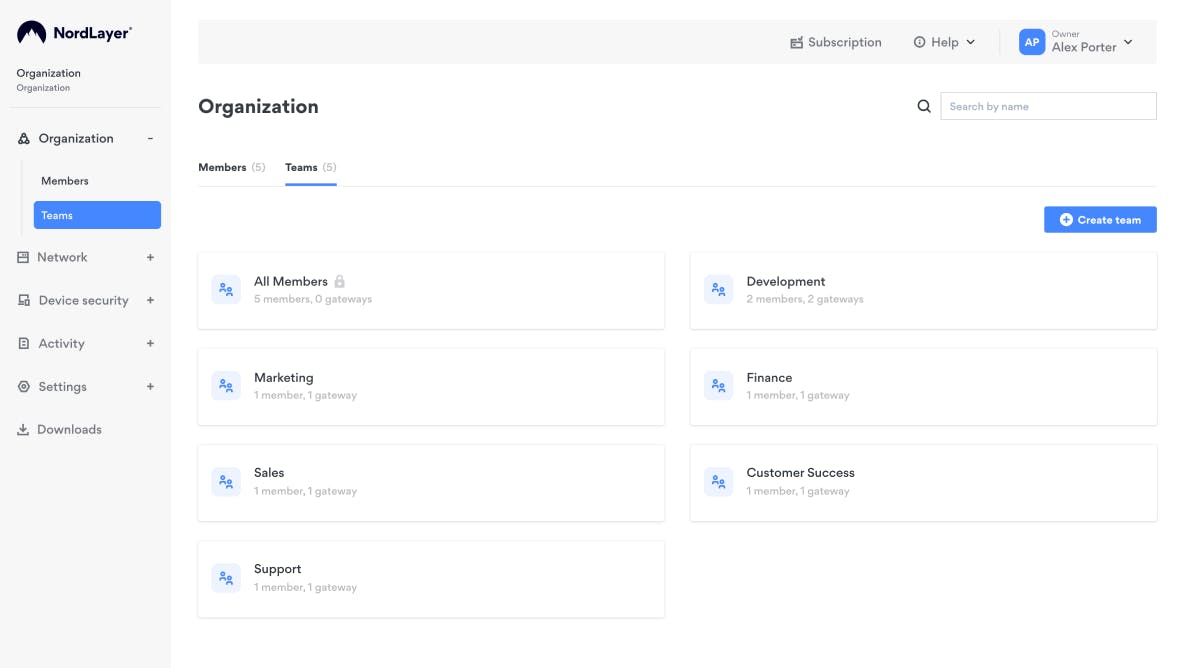This screenshot has height=668, width=1184.
Task: Collapse the Organization sidebar section
Action: pyautogui.click(x=150, y=139)
